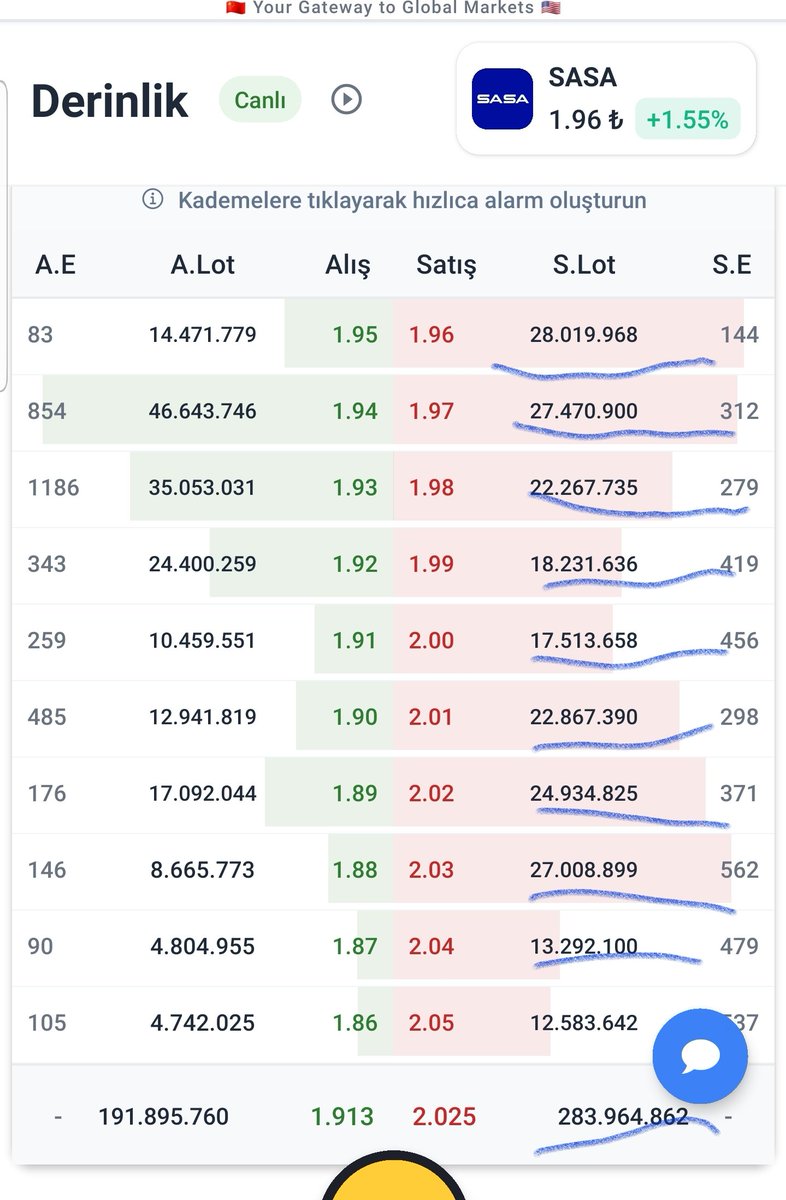
Task: Click the Kademelere tıklayarak alarm hint text
Action: 412,200
